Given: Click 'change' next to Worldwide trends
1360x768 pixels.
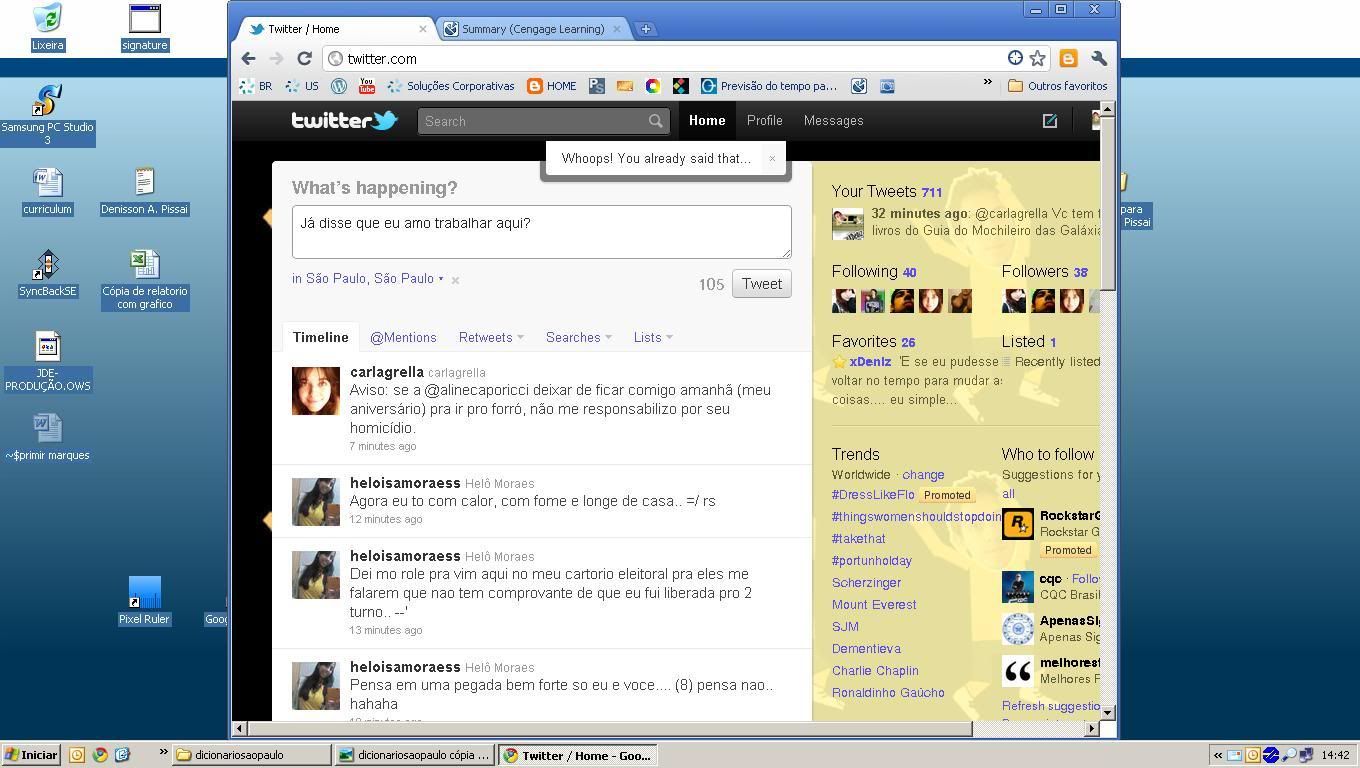Looking at the screenshot, I should [923, 475].
